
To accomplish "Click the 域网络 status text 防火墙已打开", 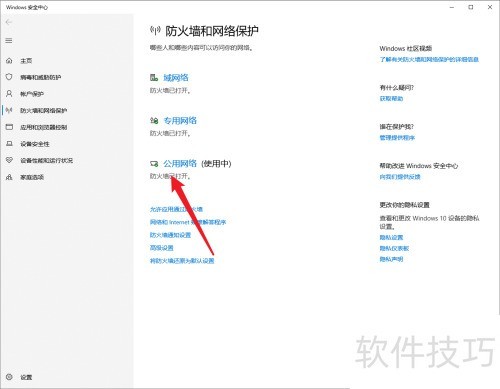I will [170, 90].
